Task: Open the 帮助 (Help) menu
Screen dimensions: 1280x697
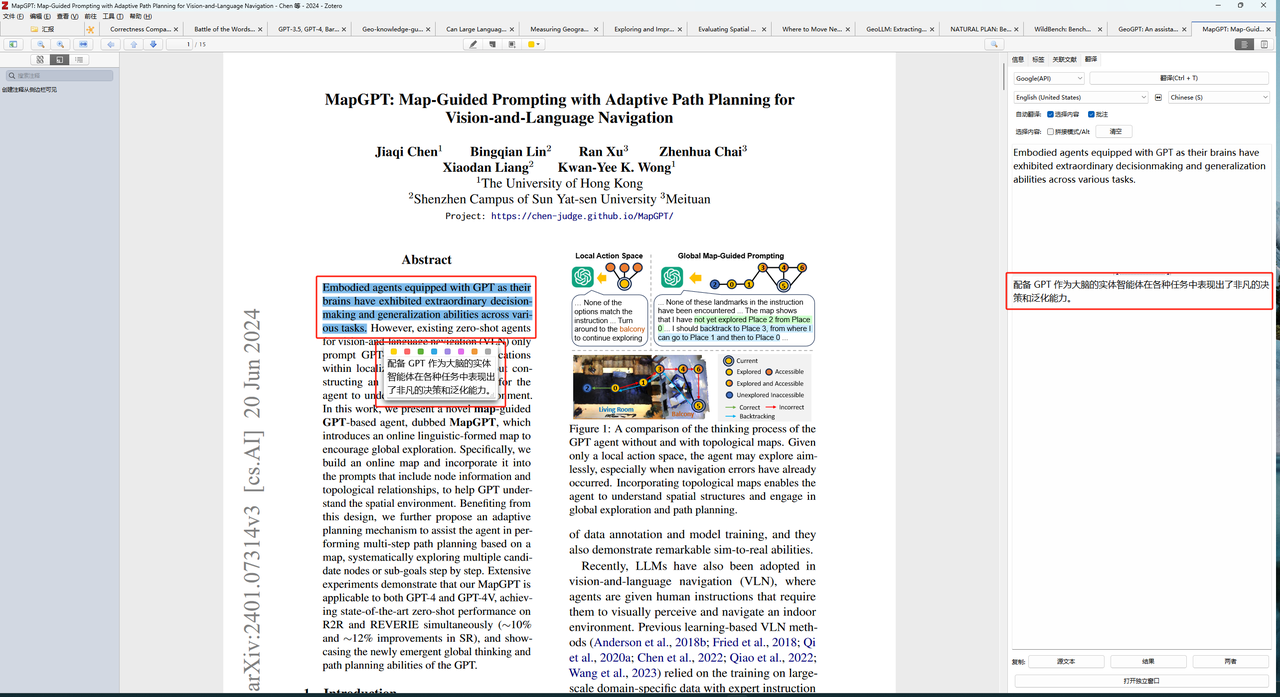Action: pyautogui.click(x=142, y=16)
